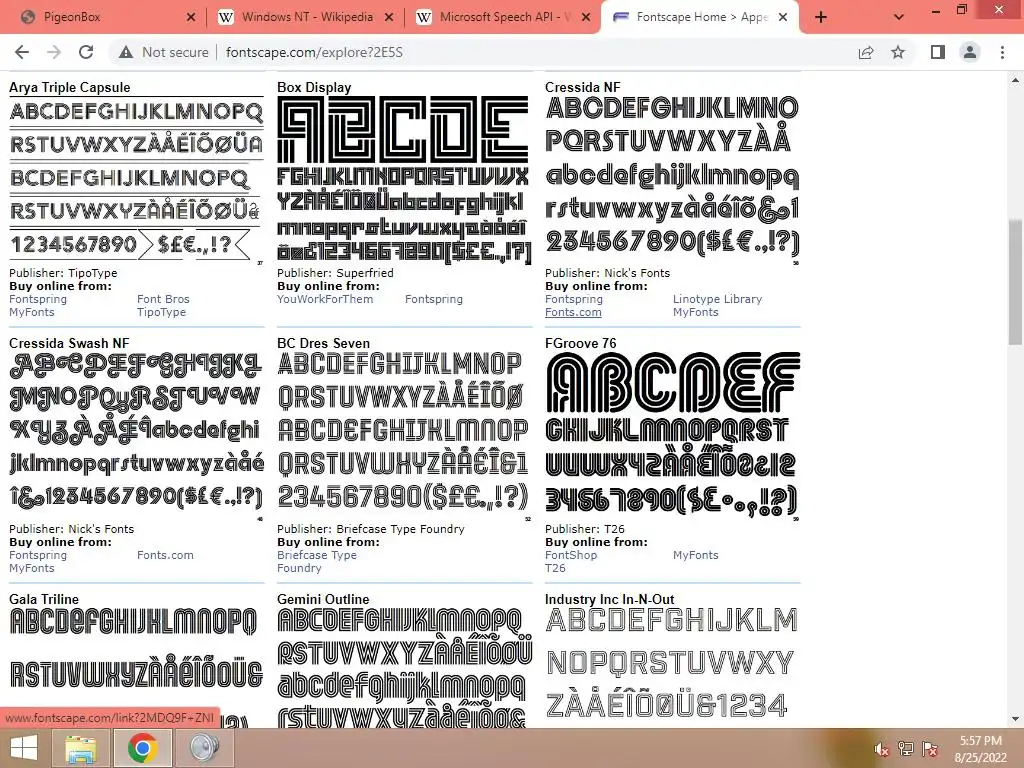Click the Cressida NF font sample
Viewport: 1024px width, 768px height.
(x=673, y=180)
